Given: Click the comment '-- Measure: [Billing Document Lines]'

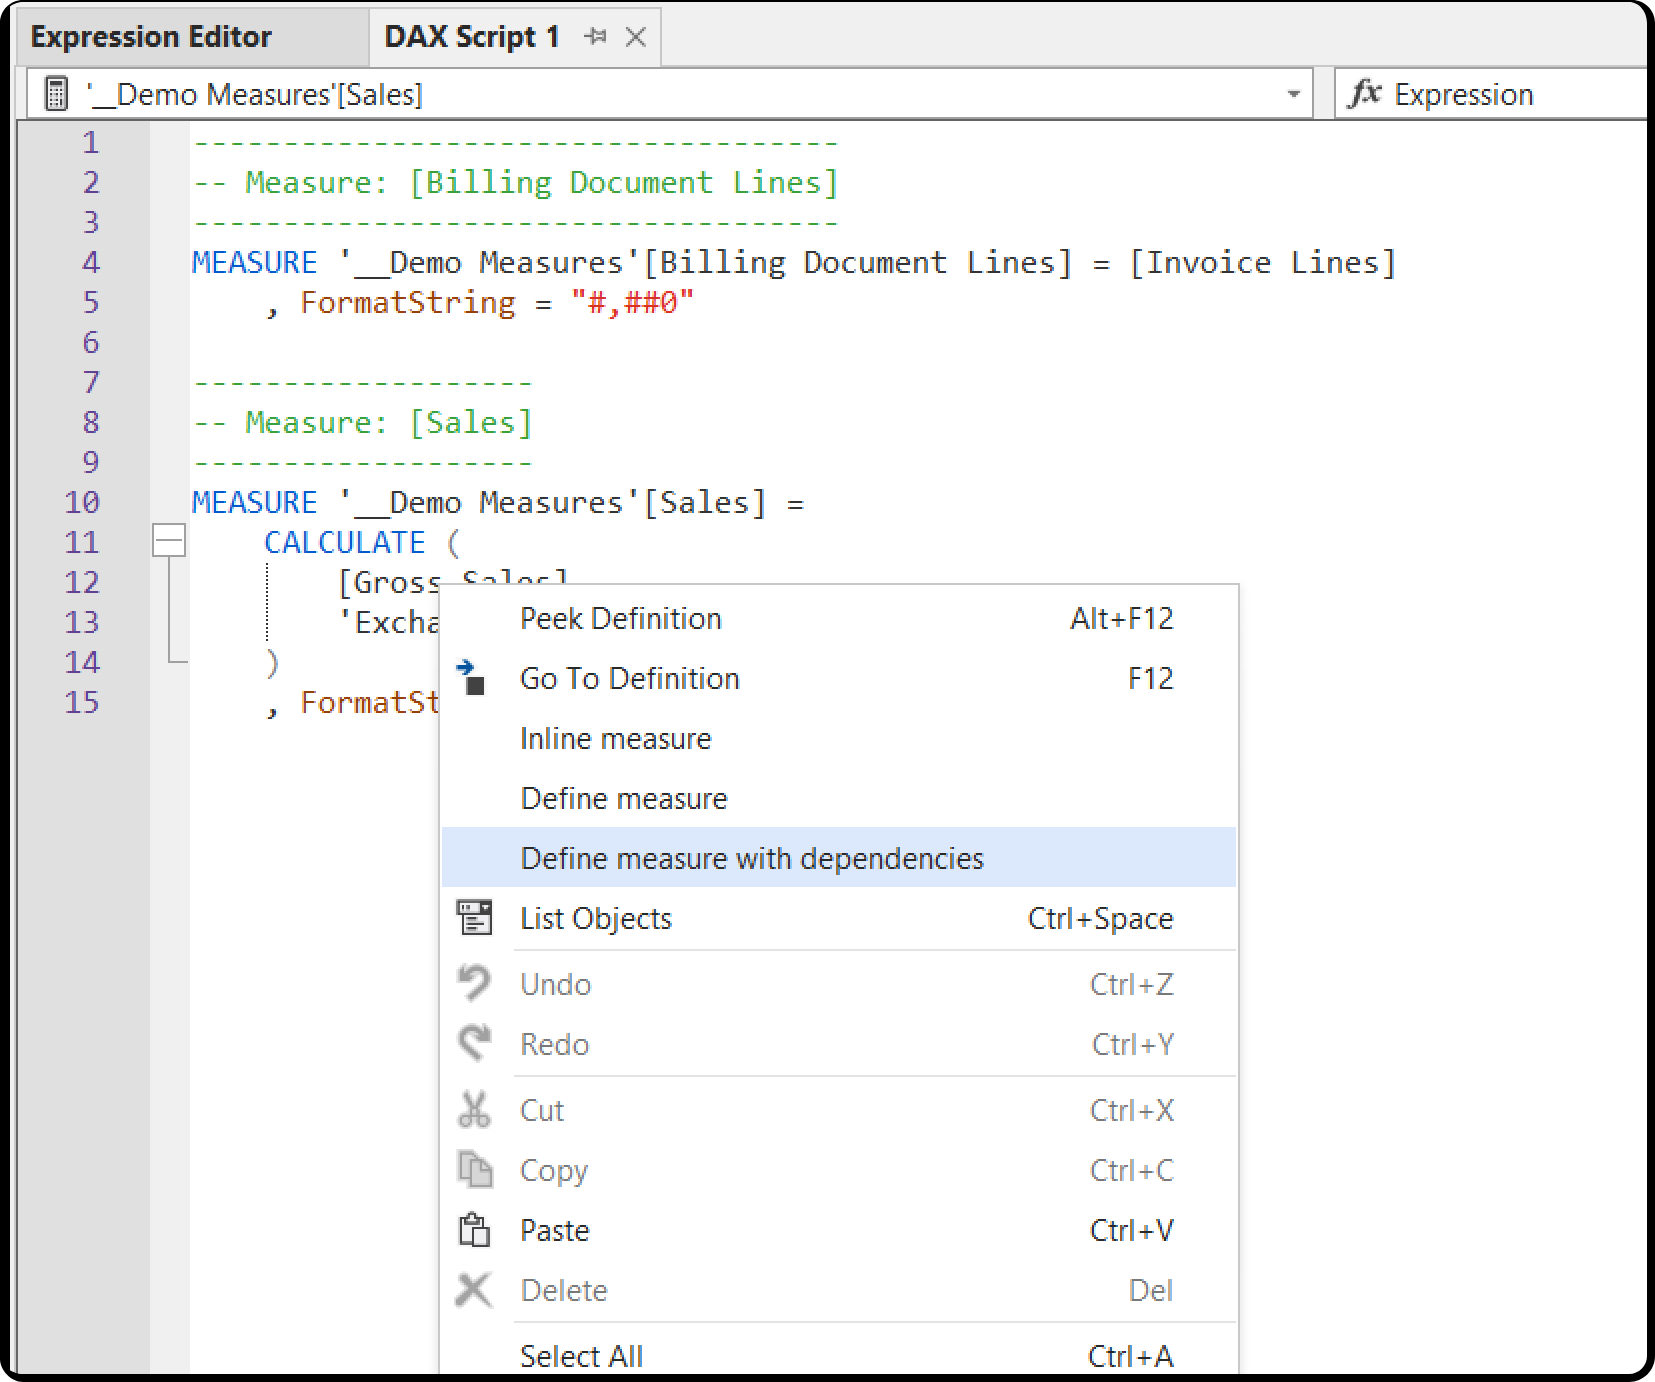Looking at the screenshot, I should 516,182.
